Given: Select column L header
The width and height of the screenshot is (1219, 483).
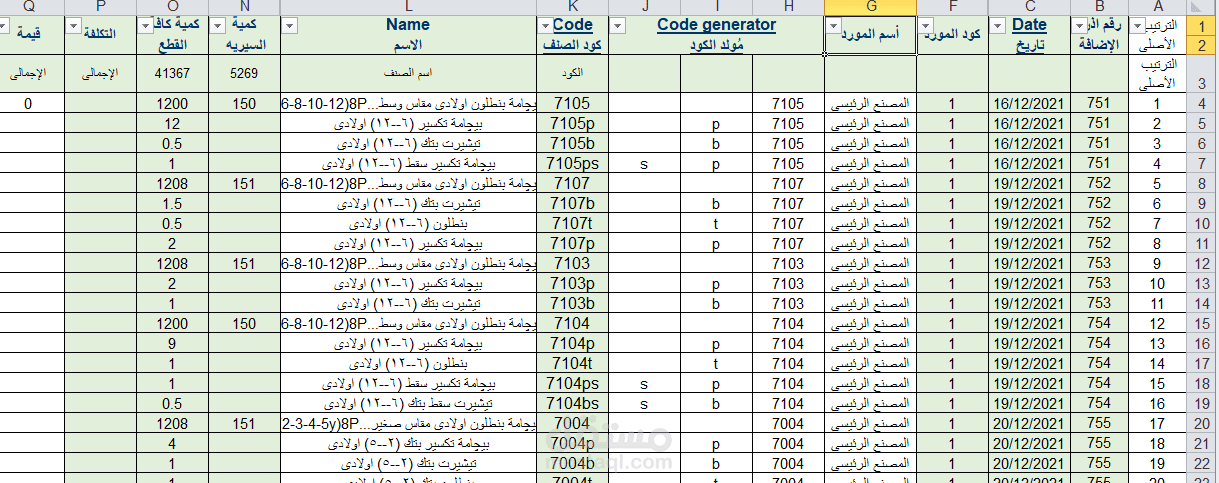Looking at the screenshot, I should coord(408,8).
